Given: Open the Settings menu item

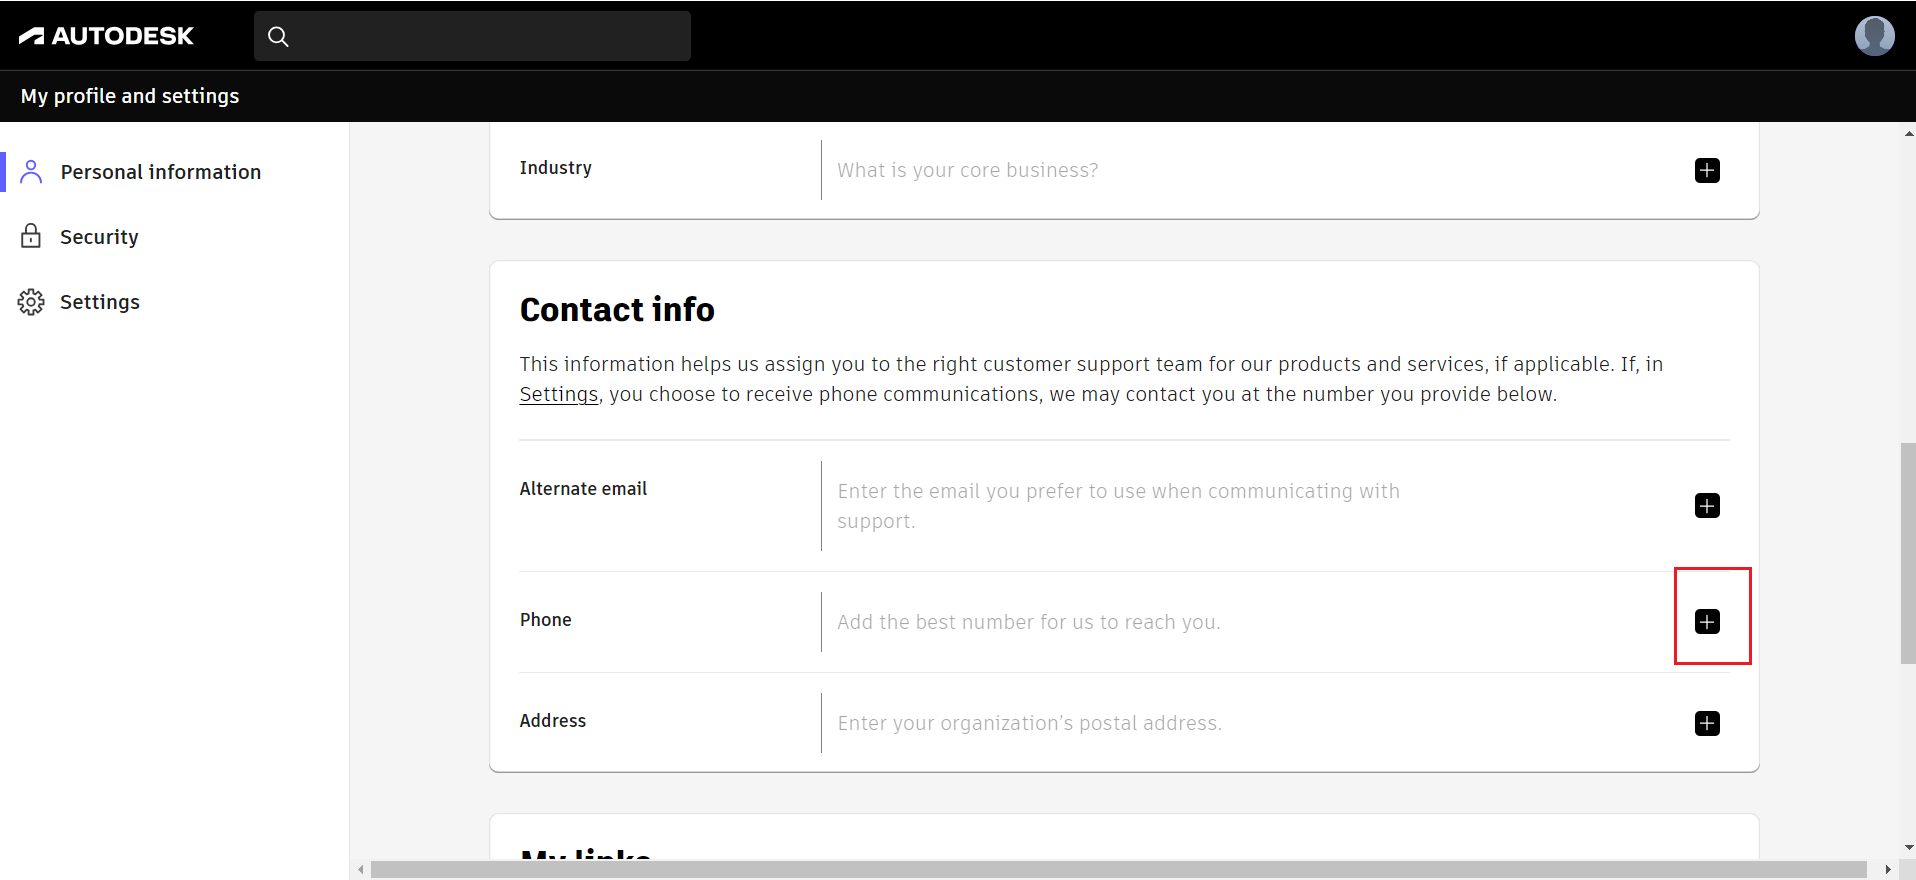Looking at the screenshot, I should click(x=100, y=302).
